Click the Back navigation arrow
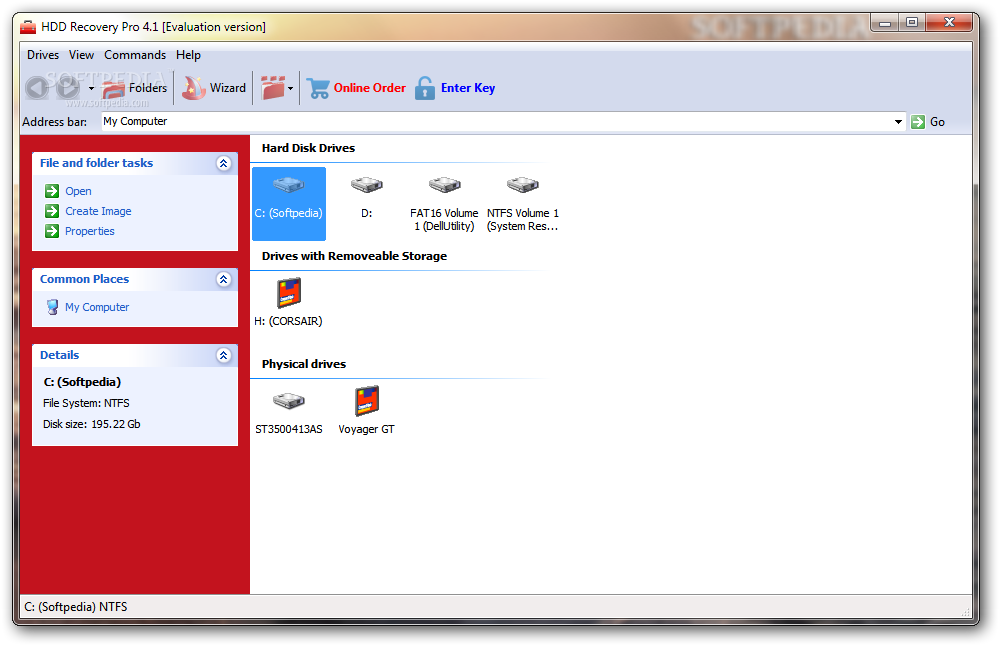This screenshot has width=1000, height=646. pyautogui.click(x=37, y=87)
